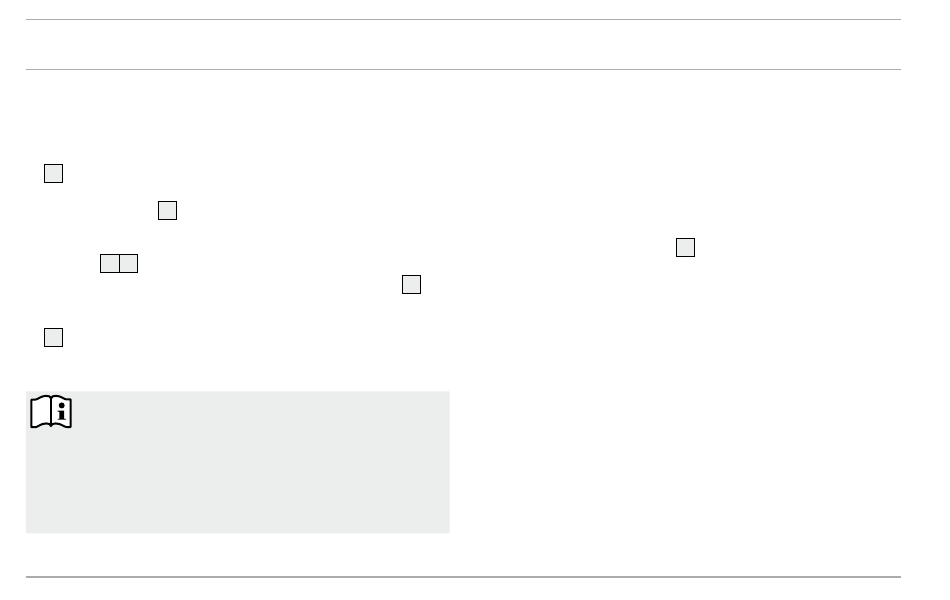Click the second horizontal divider under the header
The height and width of the screenshot is (600, 950).
[463, 69]
